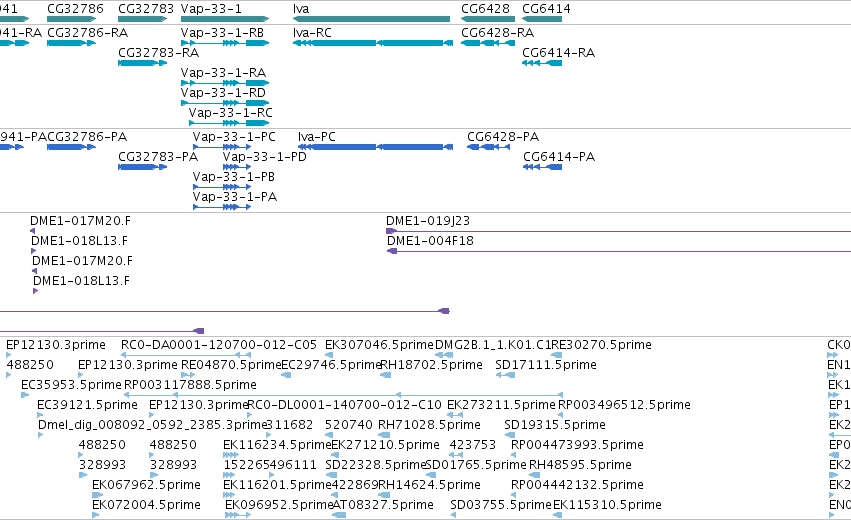Click EST RC0-DA0001-120700-012-C05
Image resolution: width=851 pixels, height=520 pixels.
click(x=219, y=345)
